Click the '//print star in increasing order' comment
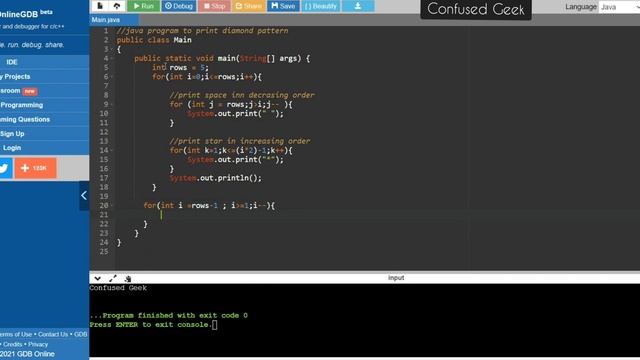Image resolution: width=640 pixels, height=360 pixels. coord(240,141)
